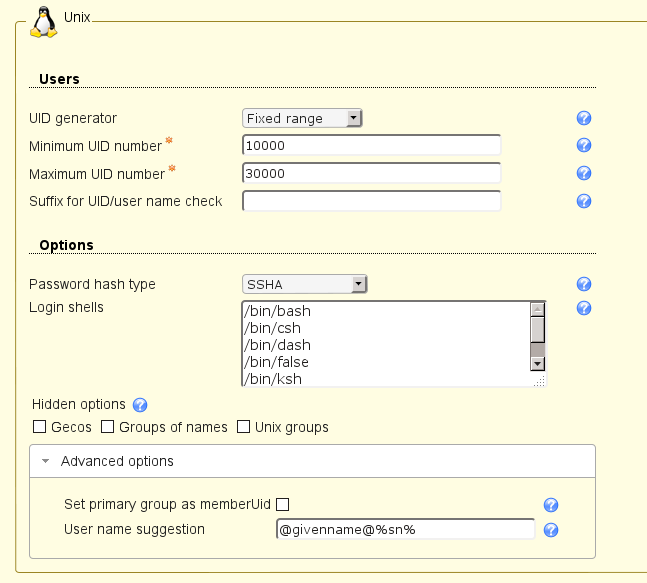This screenshot has height=583, width=647.
Task: Open the Password hash type dropdown
Action: [306, 284]
